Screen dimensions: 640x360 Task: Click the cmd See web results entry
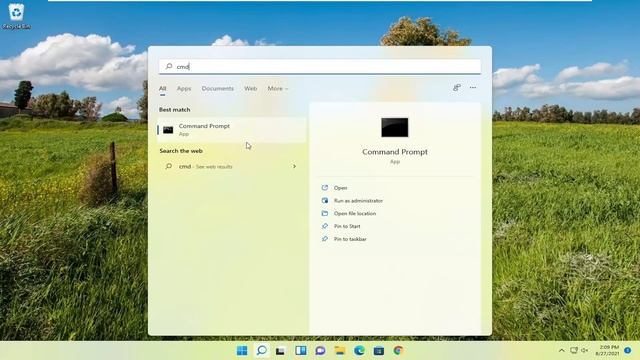point(231,167)
